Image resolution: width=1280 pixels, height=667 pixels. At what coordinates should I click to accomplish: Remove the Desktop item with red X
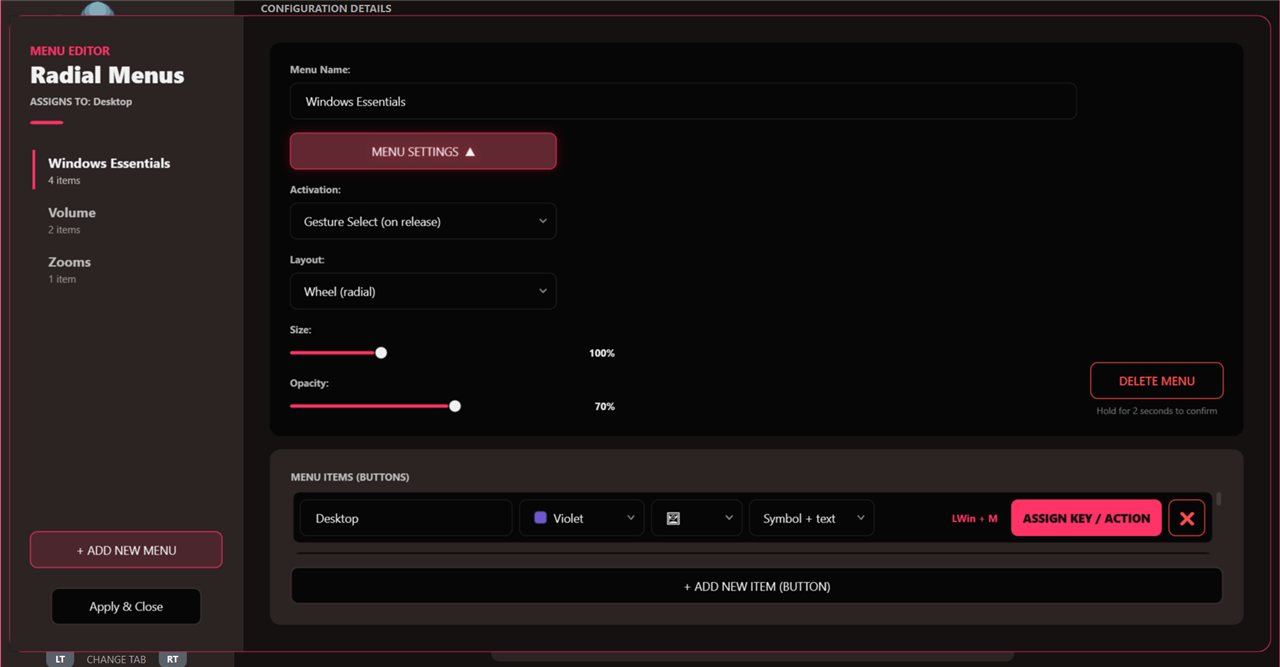click(1187, 518)
